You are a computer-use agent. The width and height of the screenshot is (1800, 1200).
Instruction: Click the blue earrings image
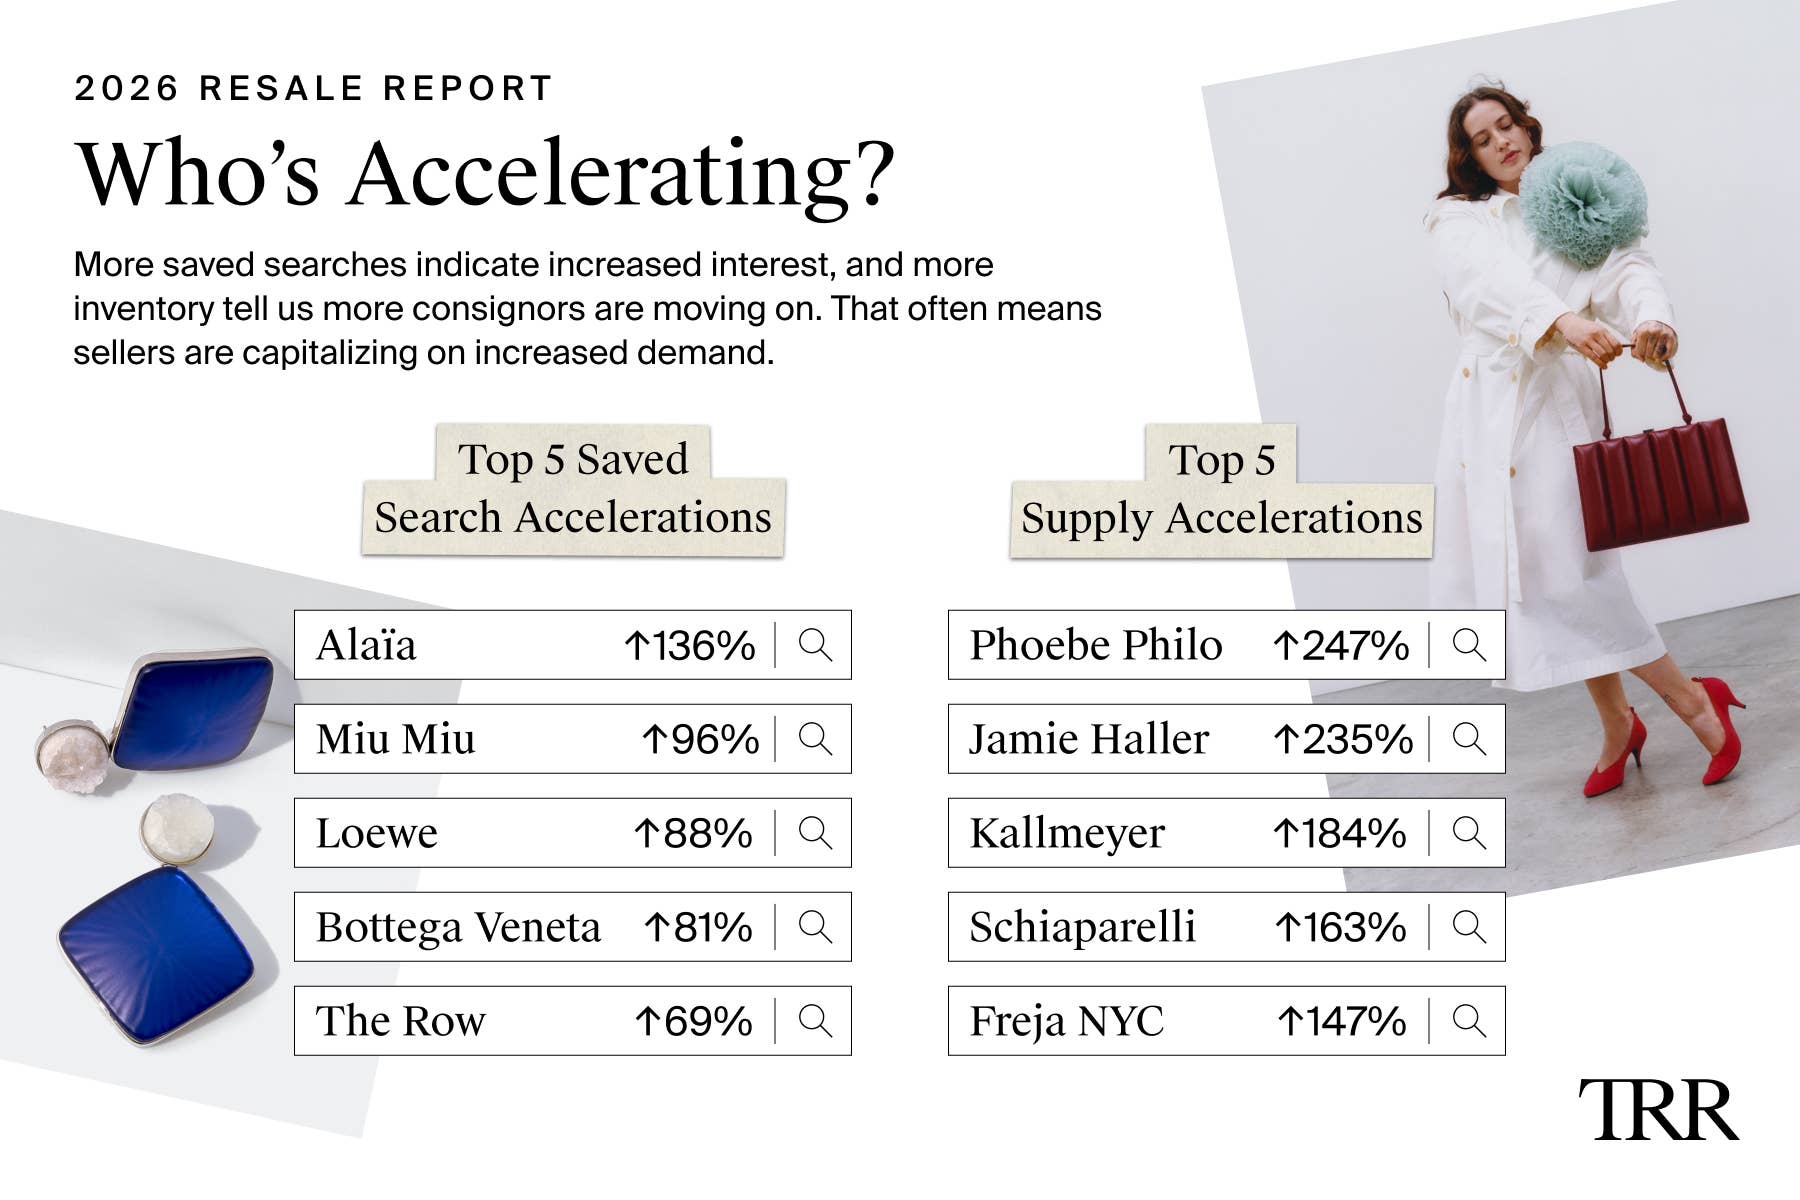[160, 845]
